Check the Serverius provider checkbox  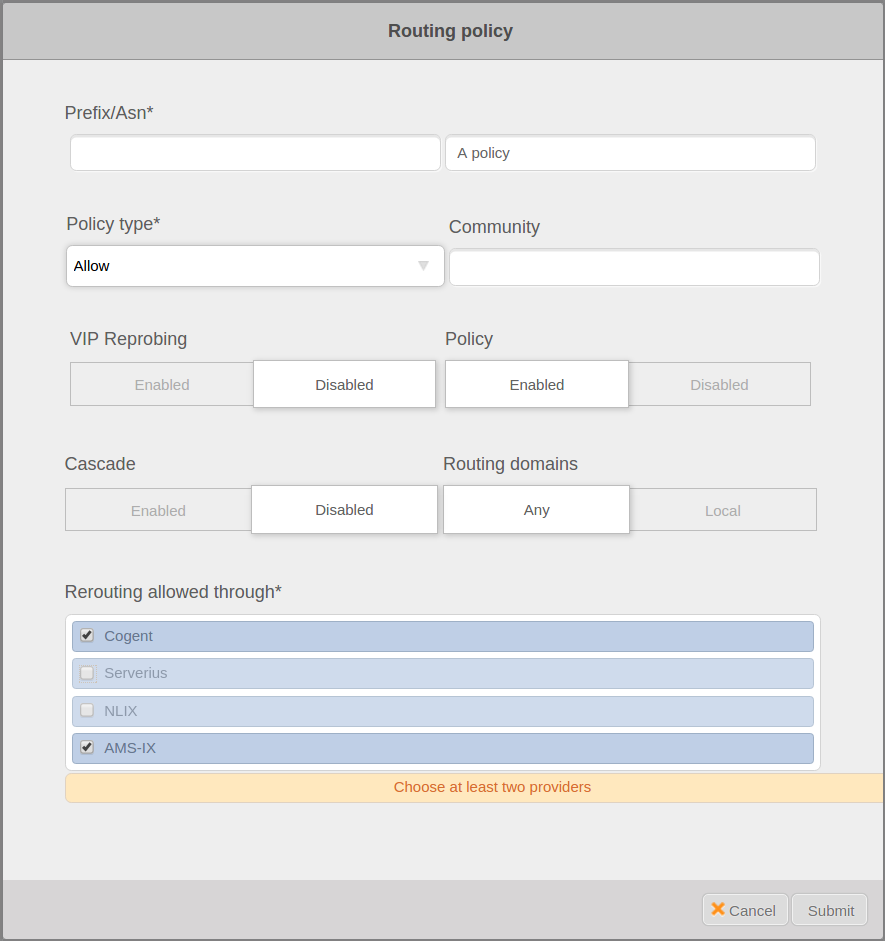pos(87,673)
